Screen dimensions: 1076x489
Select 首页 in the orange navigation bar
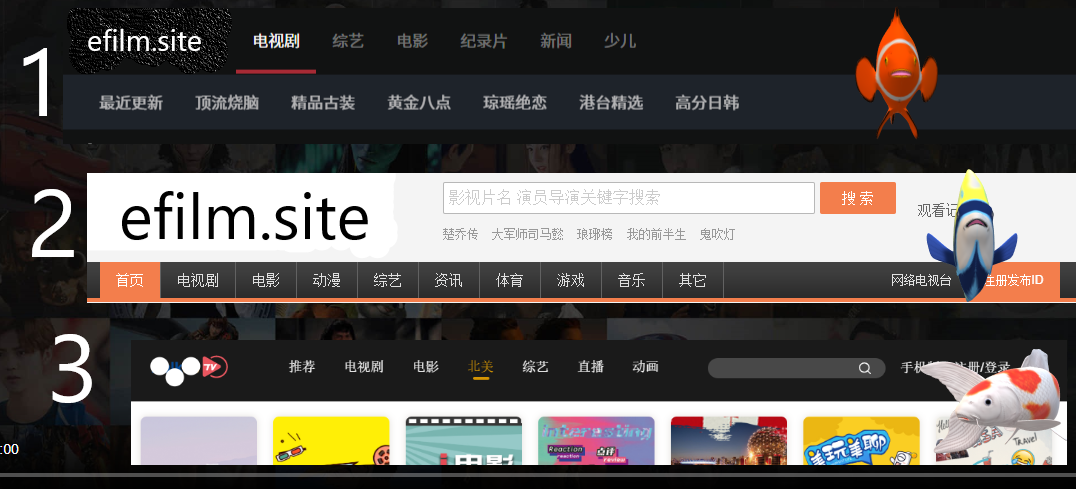(x=129, y=281)
